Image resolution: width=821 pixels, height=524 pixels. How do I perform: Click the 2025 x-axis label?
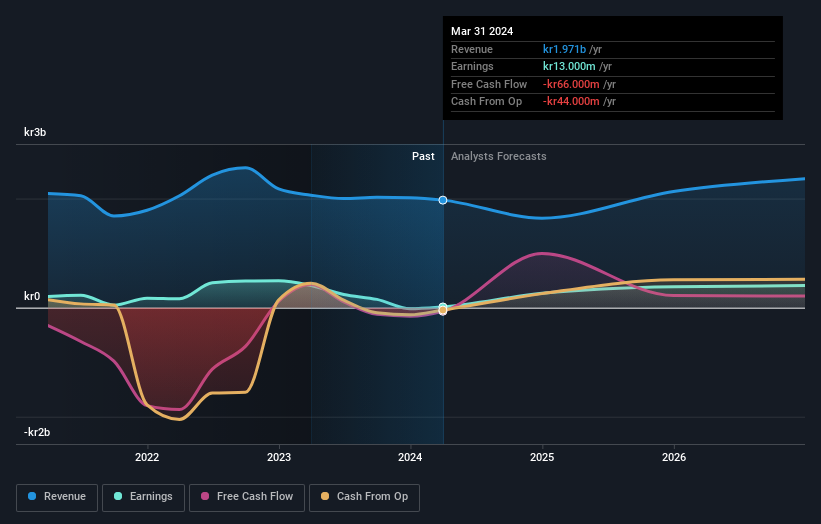click(x=542, y=457)
